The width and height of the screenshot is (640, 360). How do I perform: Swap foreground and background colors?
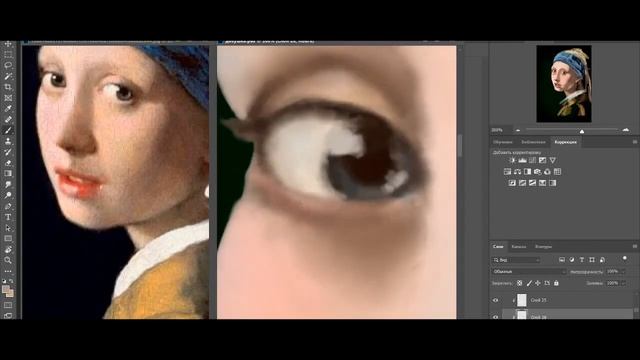pyautogui.click(x=11, y=281)
